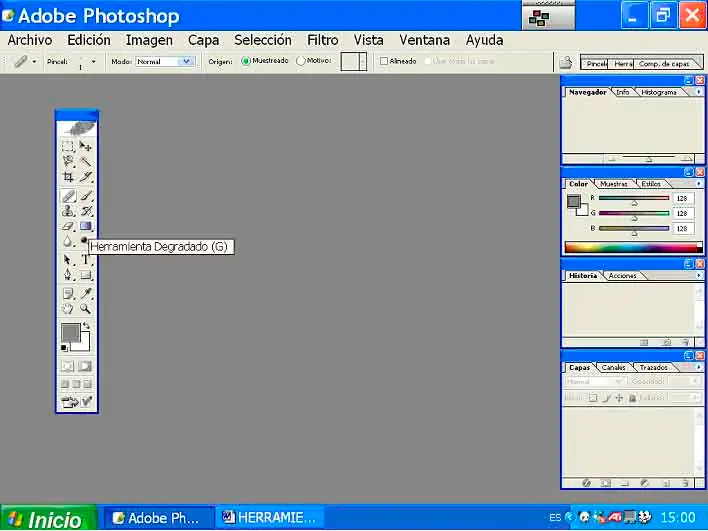Click the Inicio start button
708x531 pixels.
(47, 518)
